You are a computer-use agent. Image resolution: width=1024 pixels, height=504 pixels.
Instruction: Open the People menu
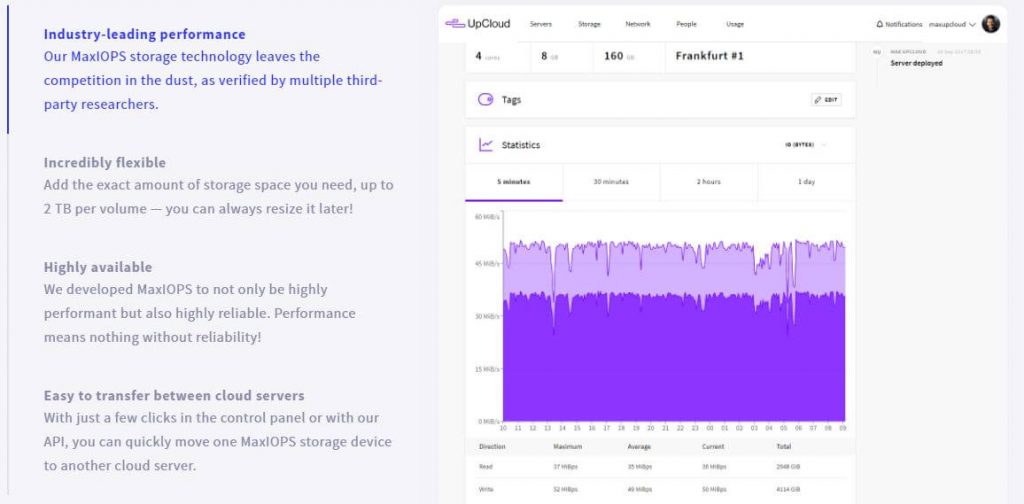pyautogui.click(x=686, y=24)
